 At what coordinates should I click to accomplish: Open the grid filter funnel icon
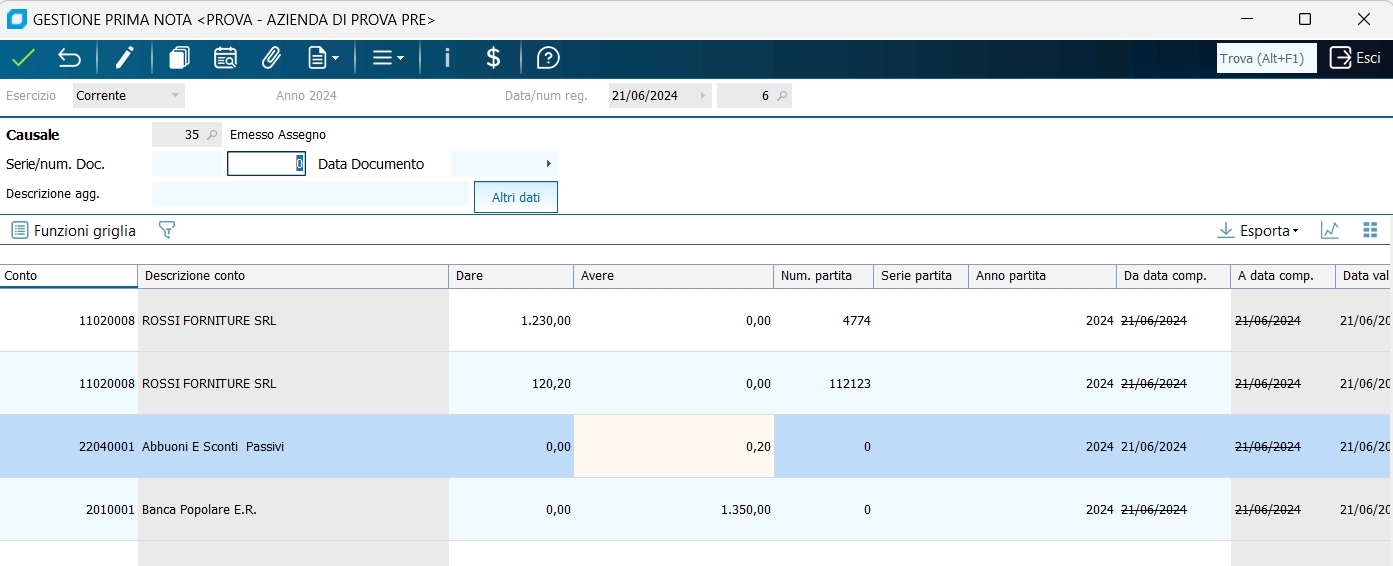pyautogui.click(x=167, y=231)
